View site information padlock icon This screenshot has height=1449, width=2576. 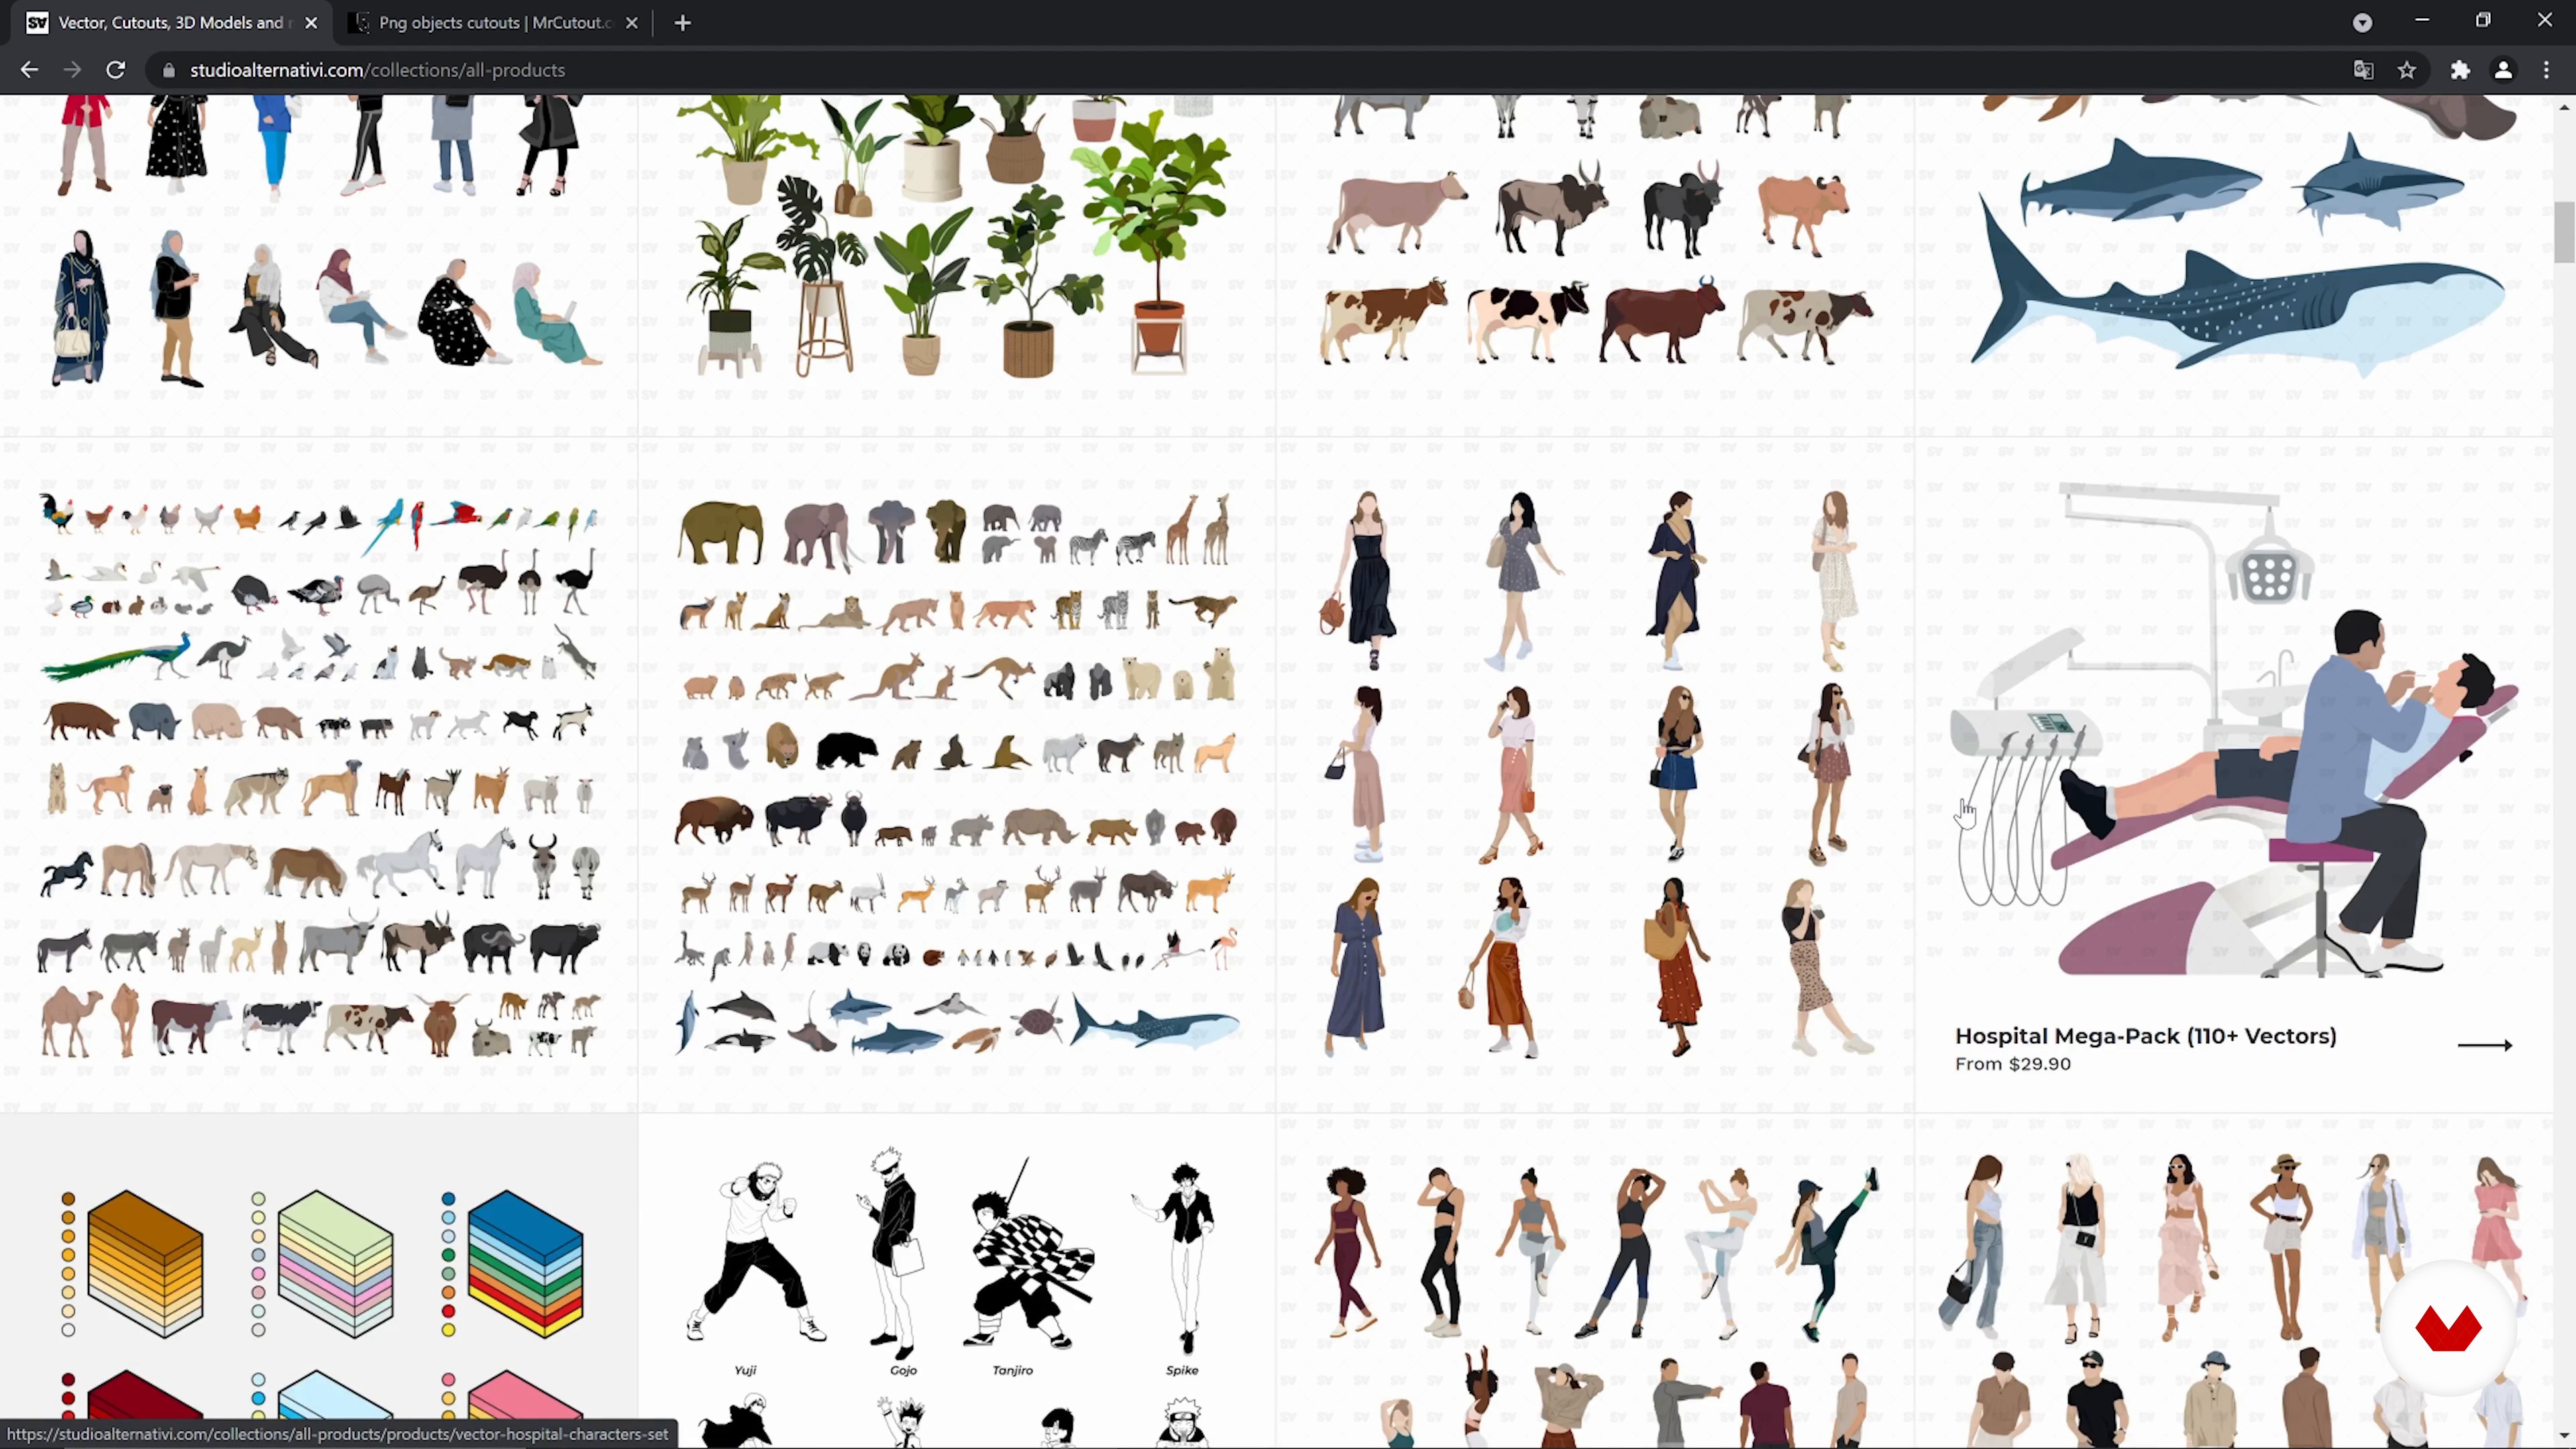168,70
